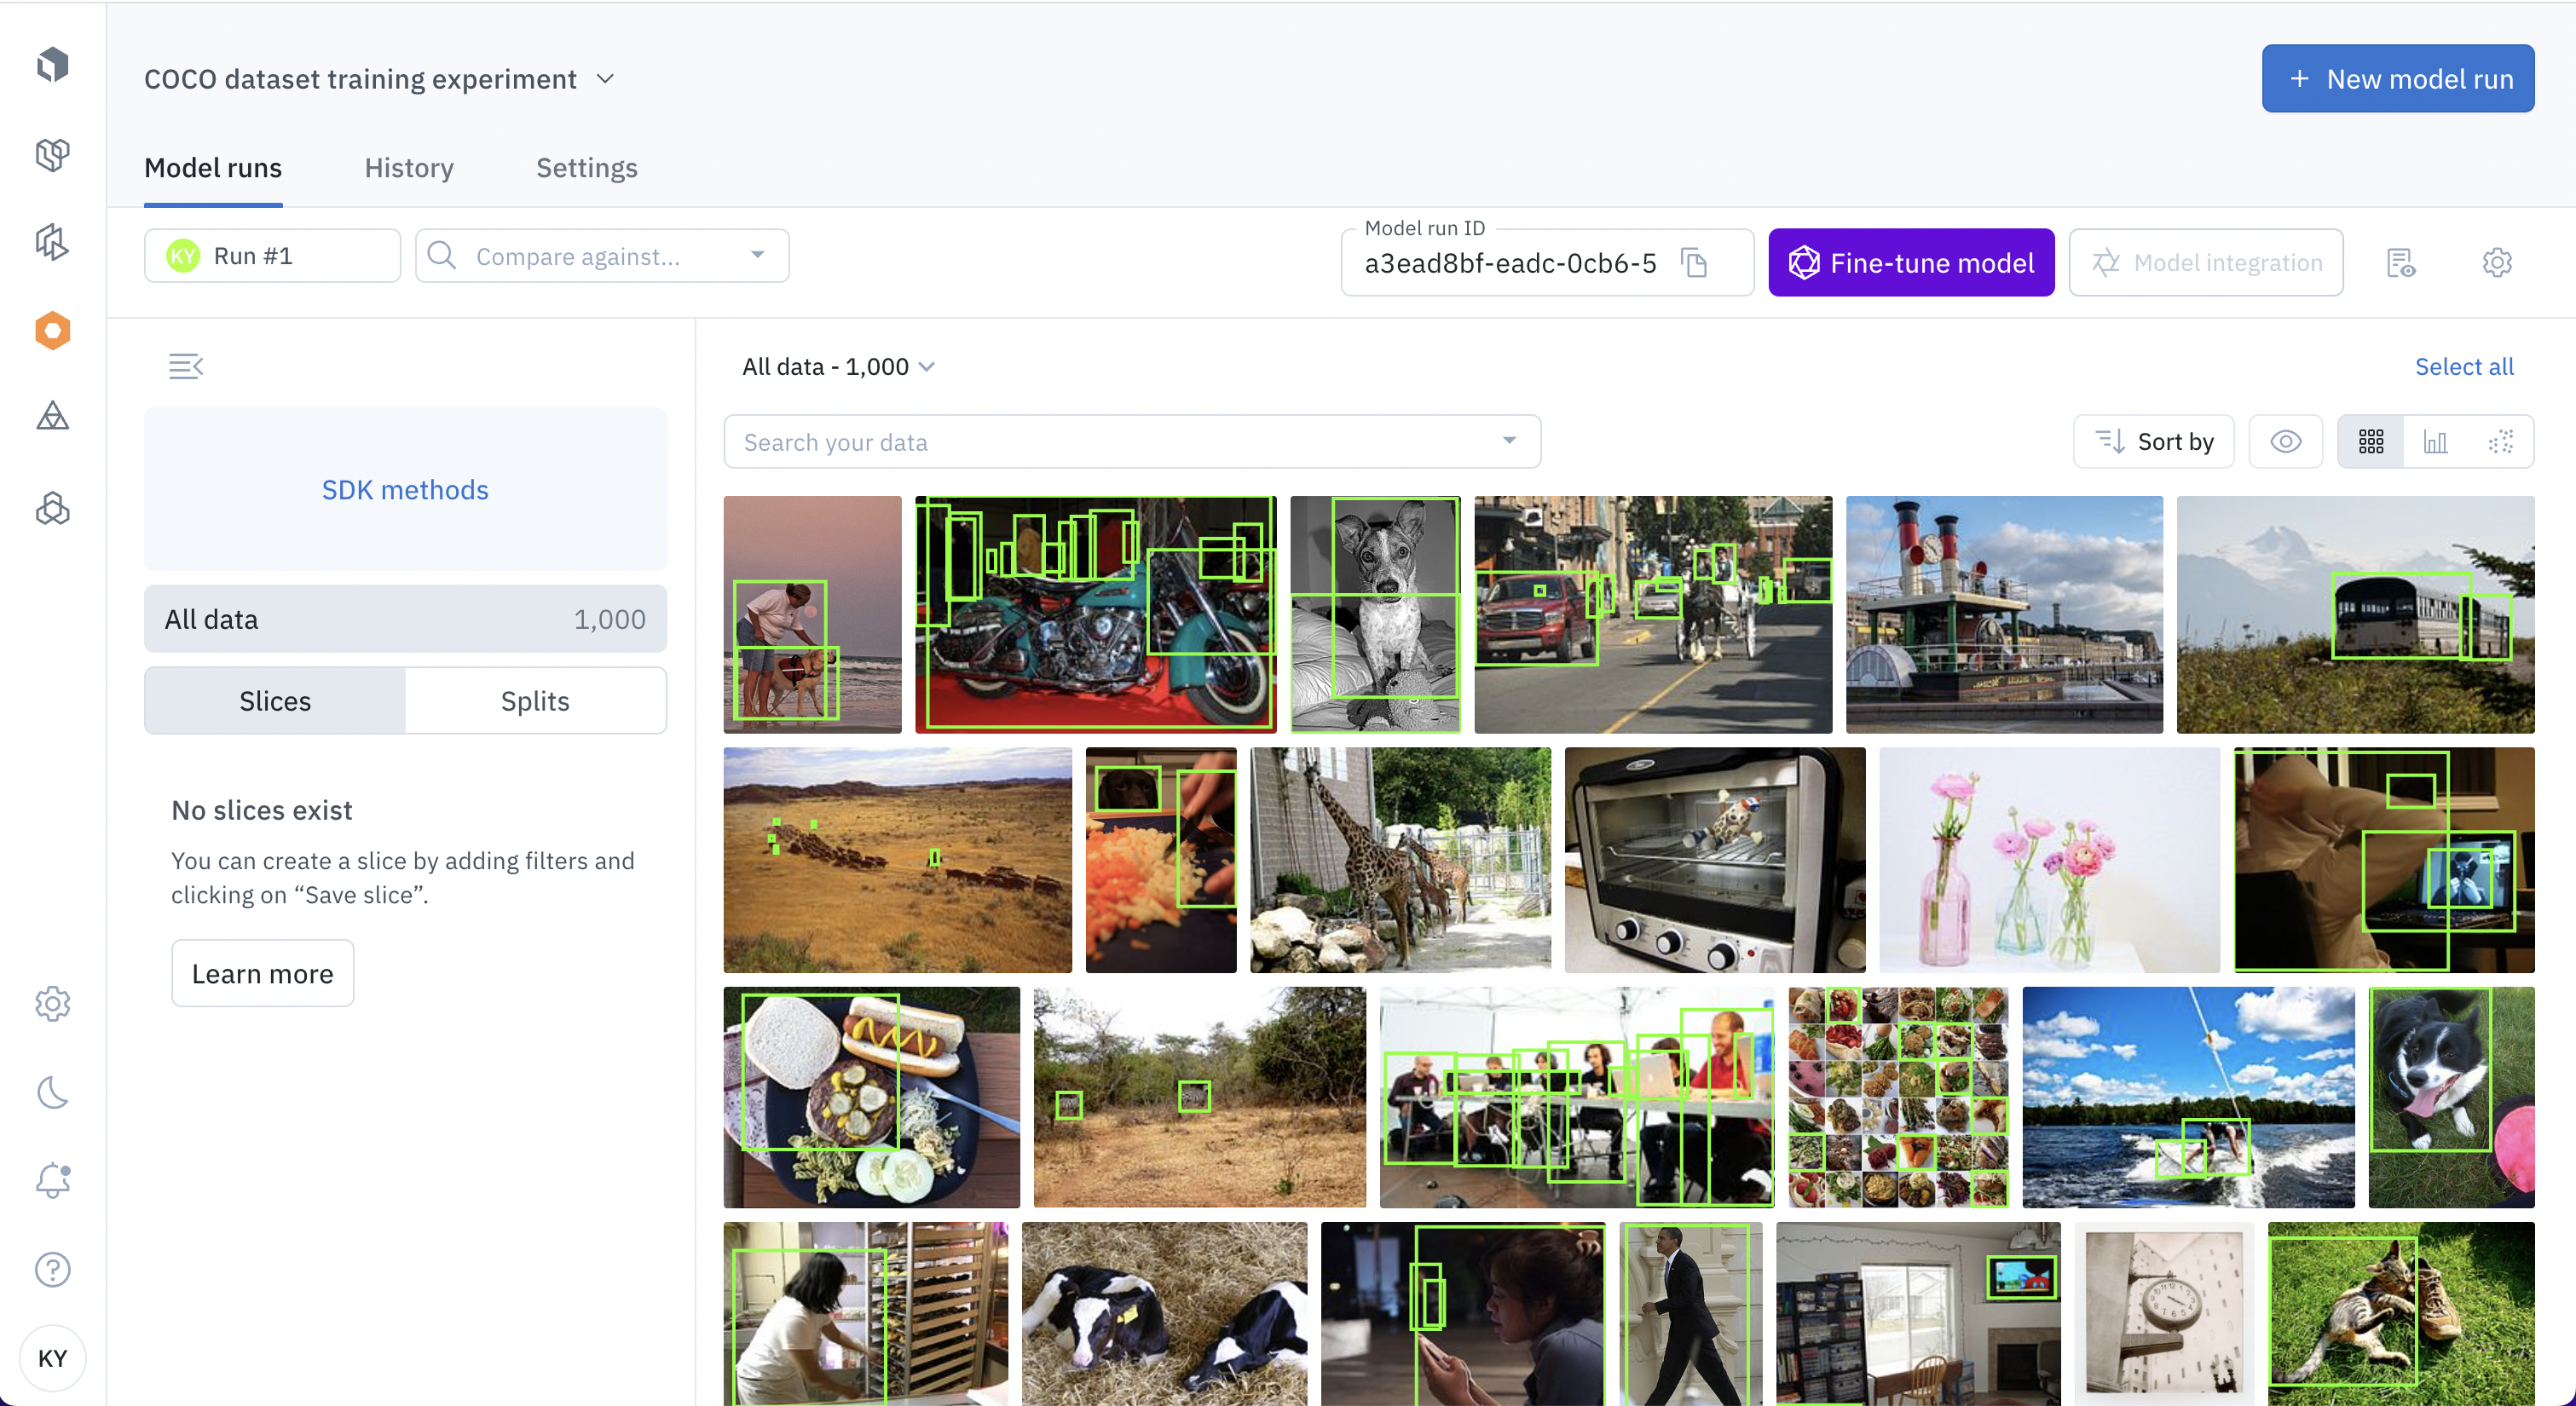Switch to grid gallery view
Screen dimensions: 2576x1406
pyautogui.click(x=2371, y=441)
